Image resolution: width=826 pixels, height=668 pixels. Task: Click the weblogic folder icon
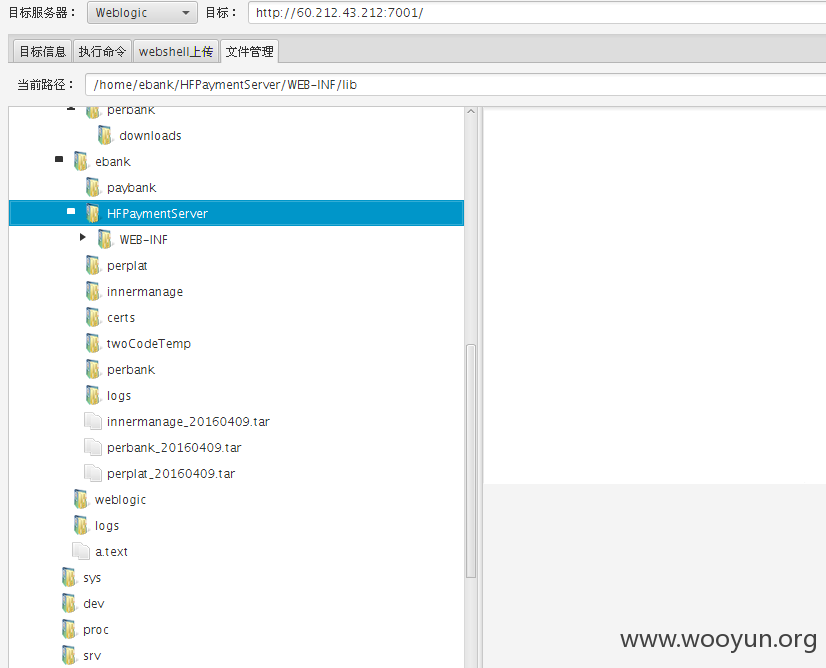[81, 499]
